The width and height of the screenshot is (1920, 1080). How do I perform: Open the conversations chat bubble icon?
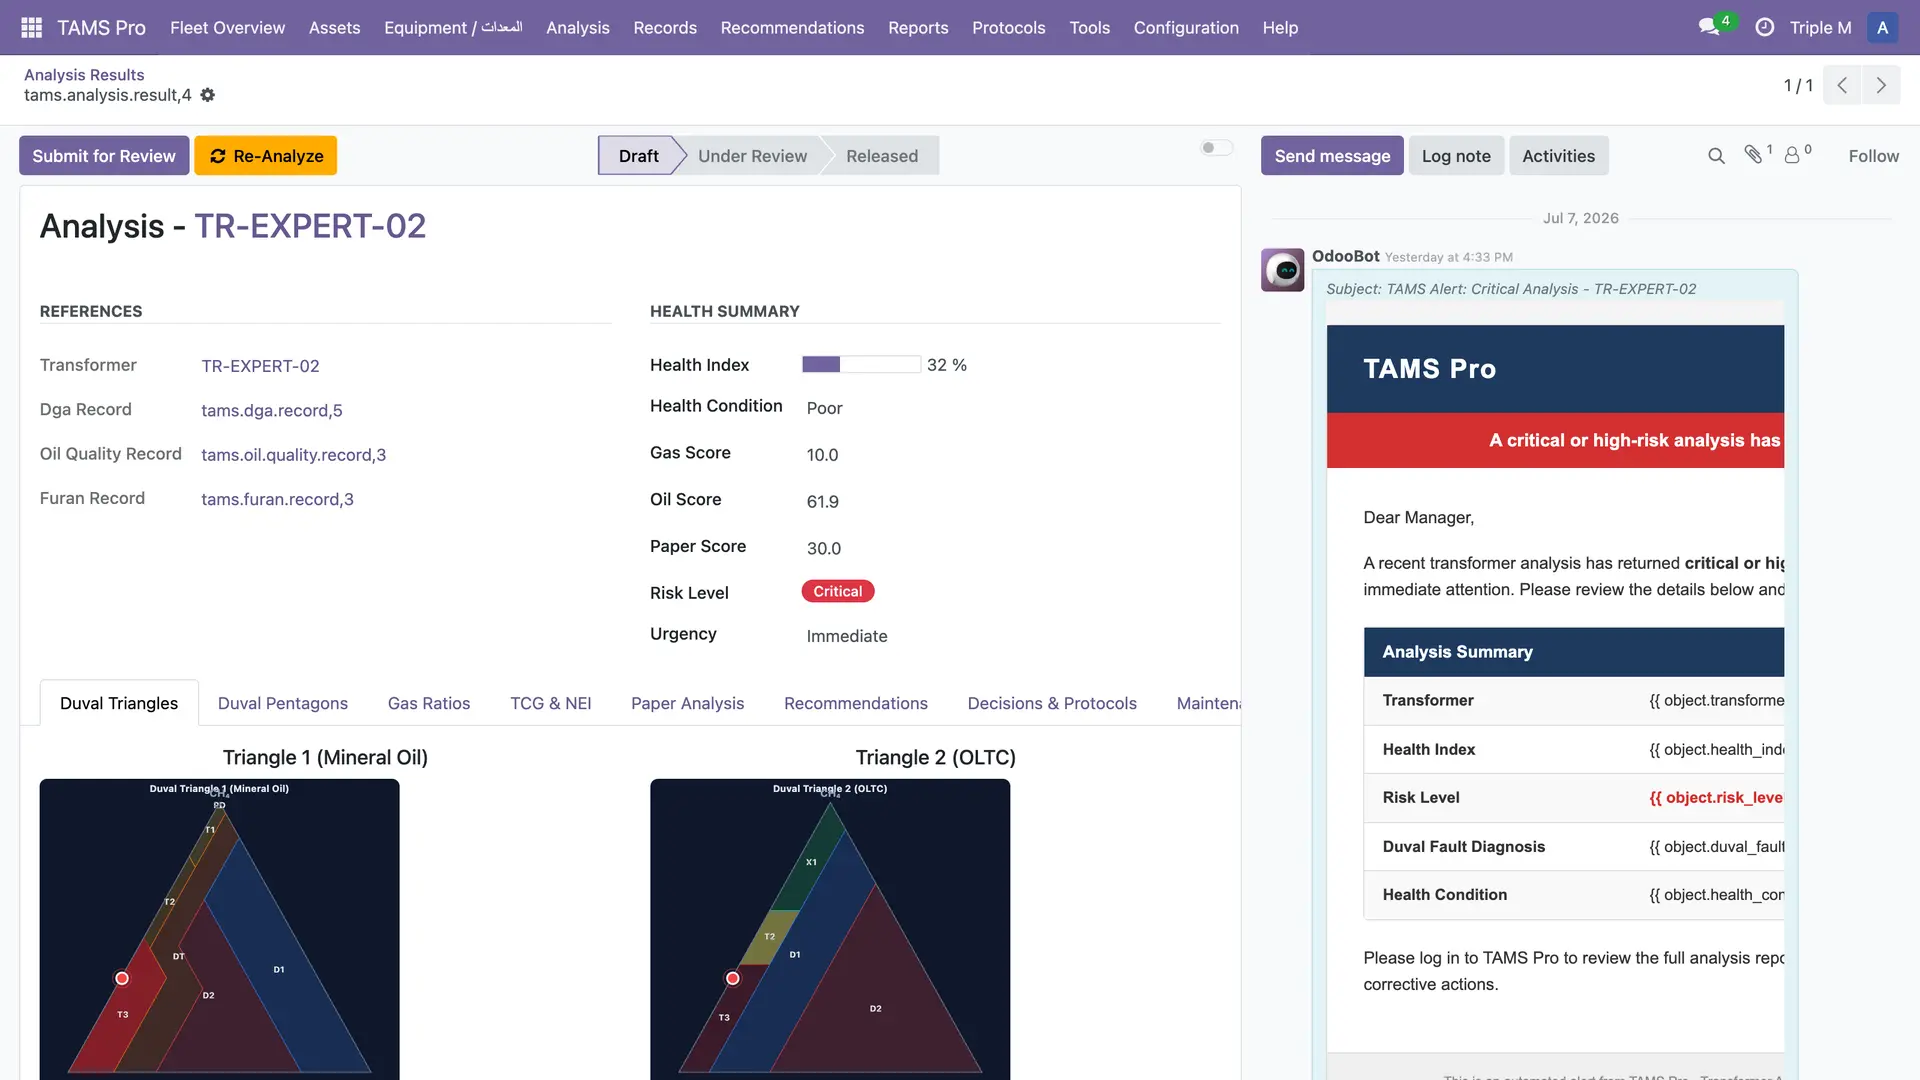pyautogui.click(x=1710, y=27)
